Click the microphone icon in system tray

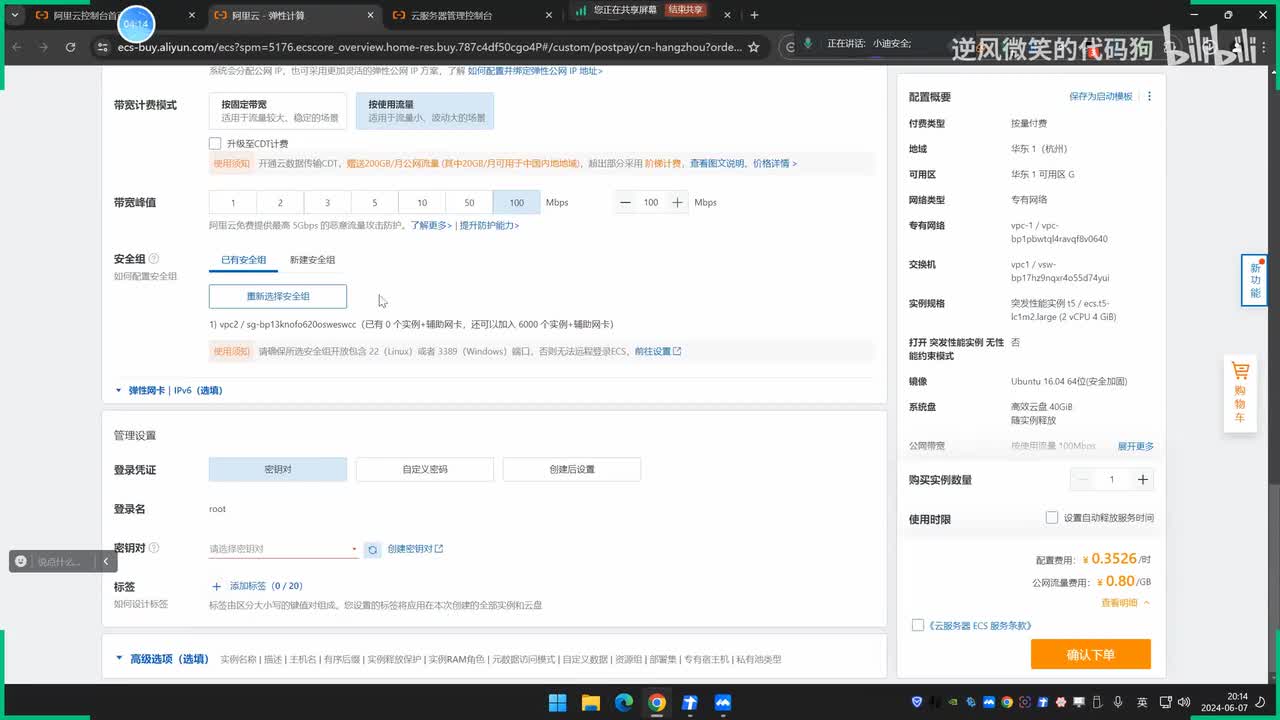[x=1117, y=702]
